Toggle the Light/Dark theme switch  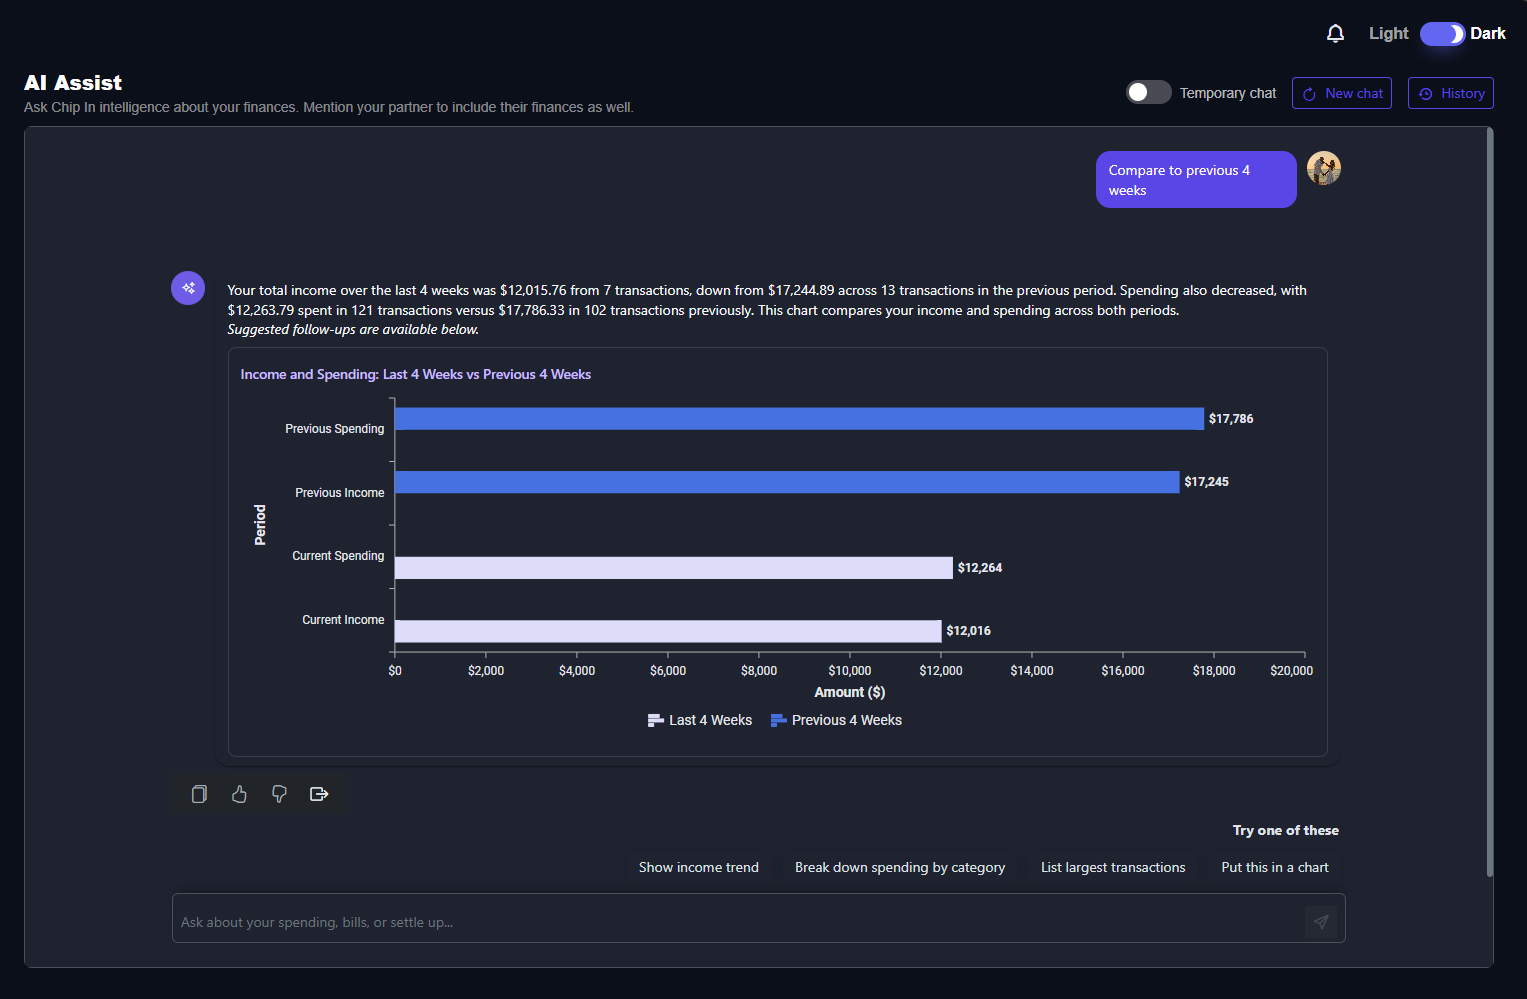coord(1442,34)
